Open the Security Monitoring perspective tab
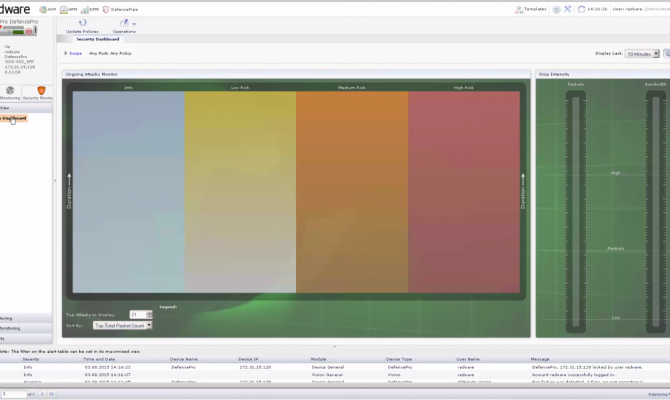The image size is (670, 400). [x=38, y=93]
